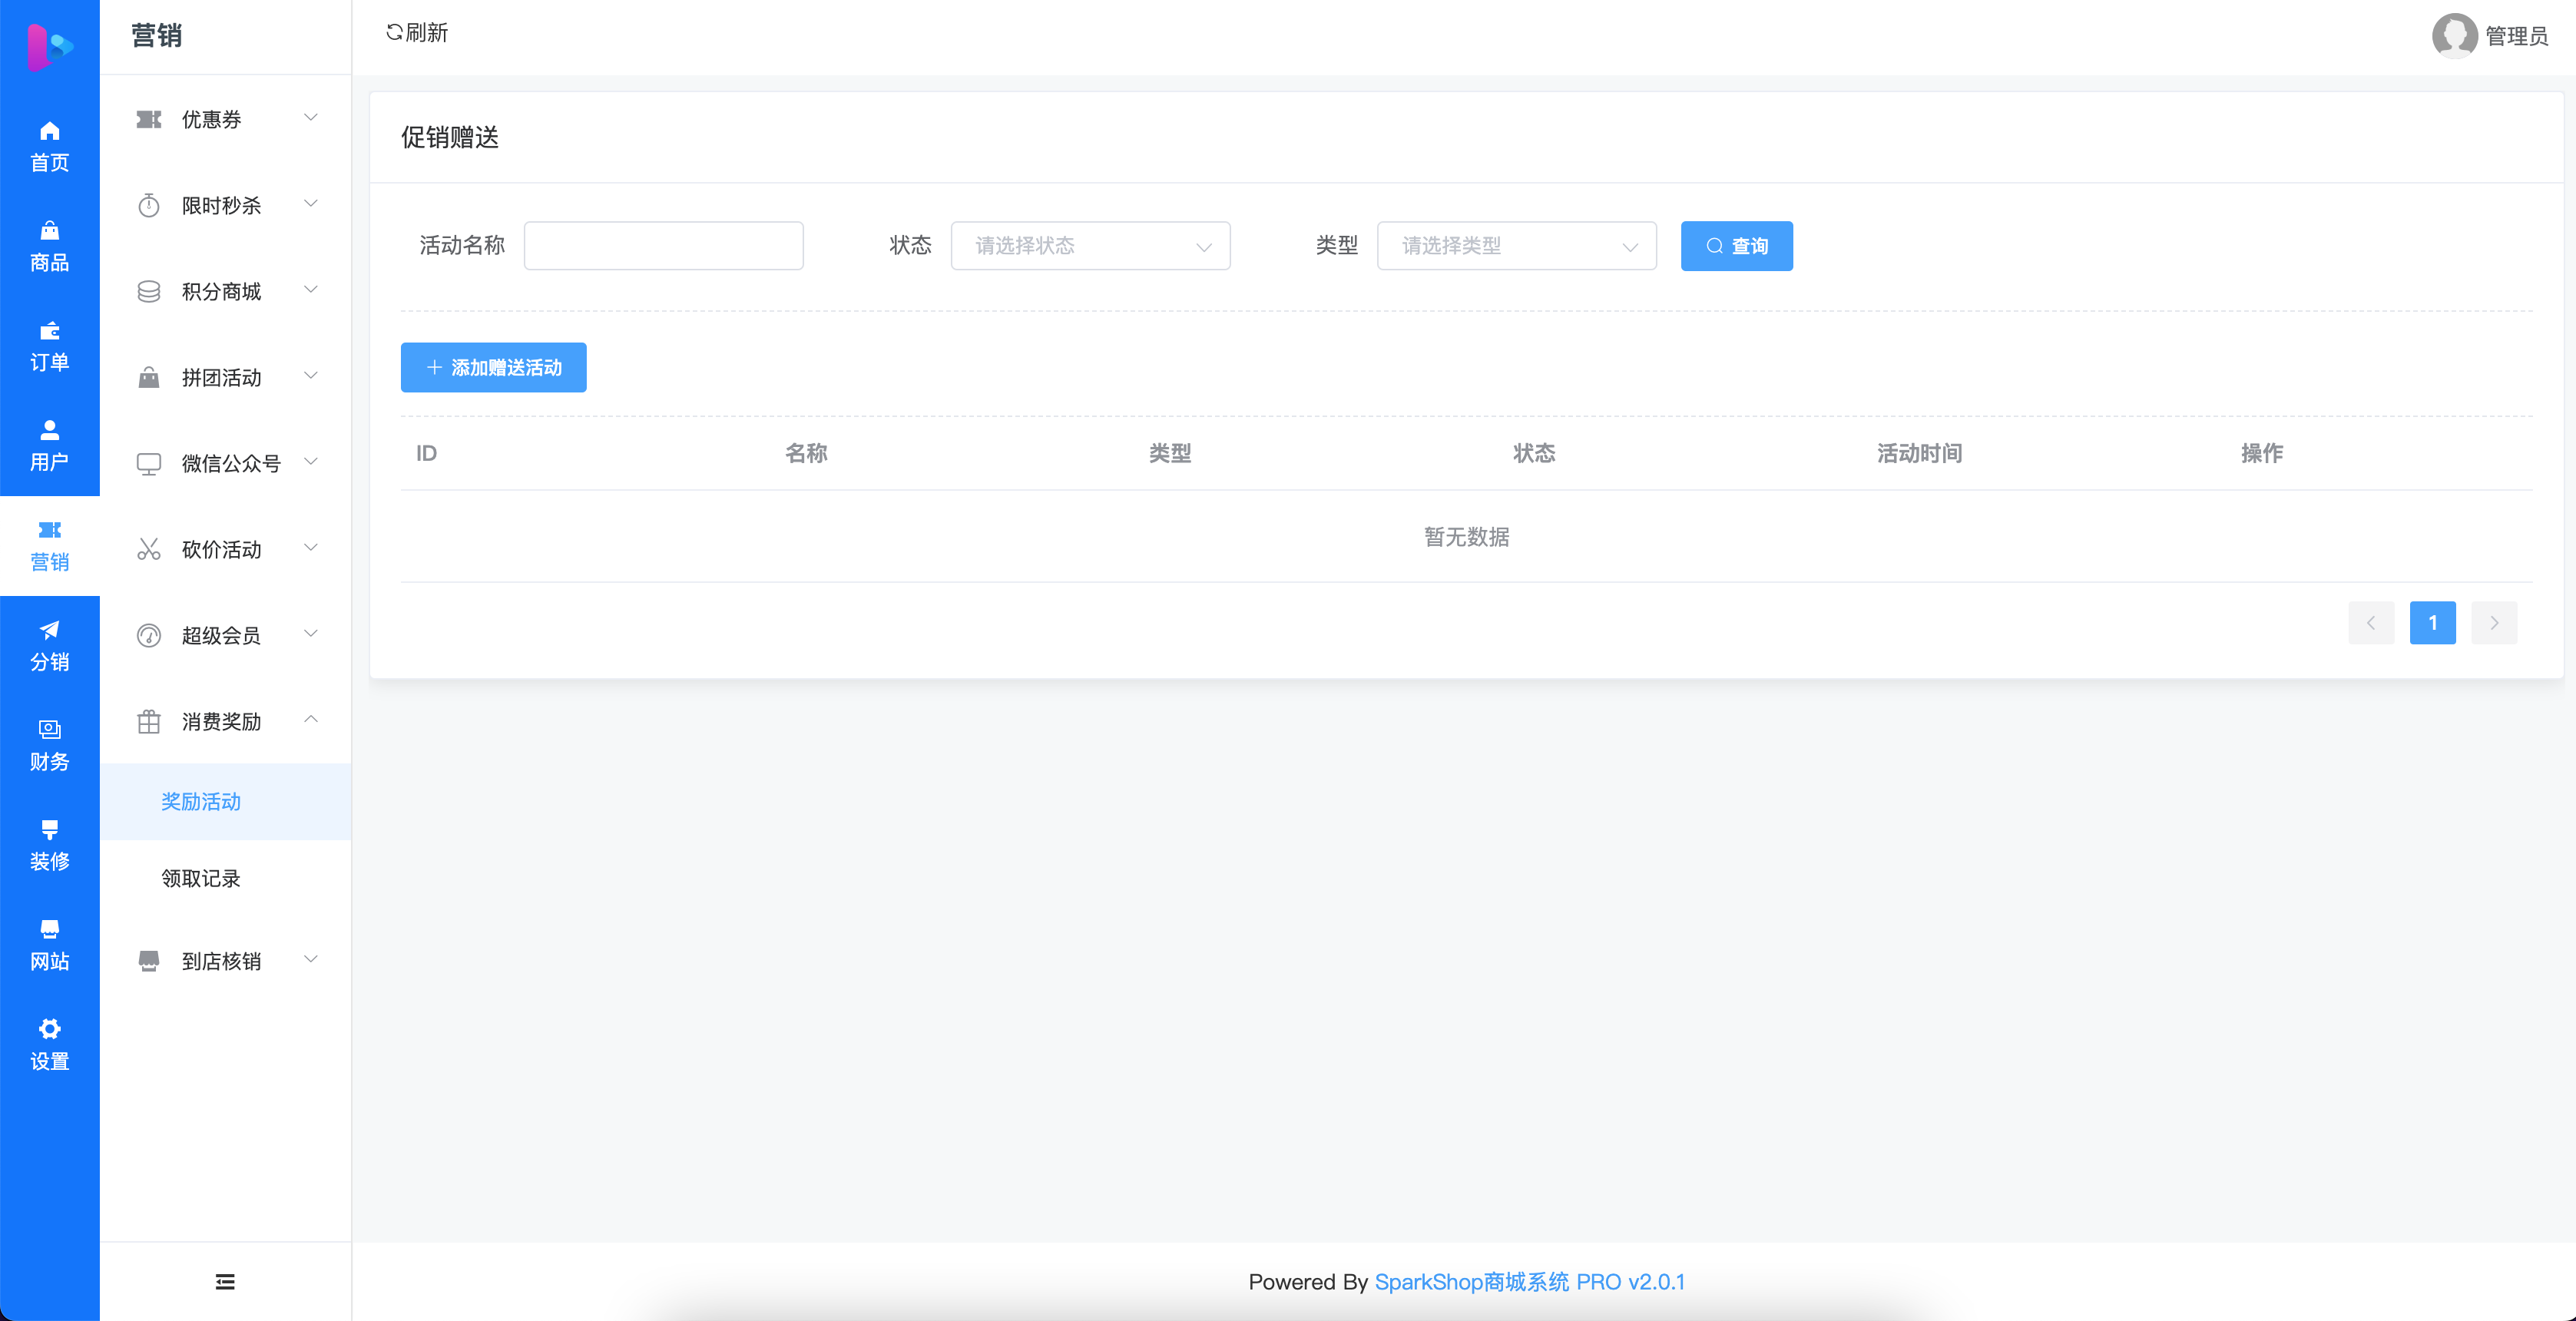The image size is (2576, 1321).
Task: Expand the 优惠券 chevron
Action: pyautogui.click(x=311, y=118)
